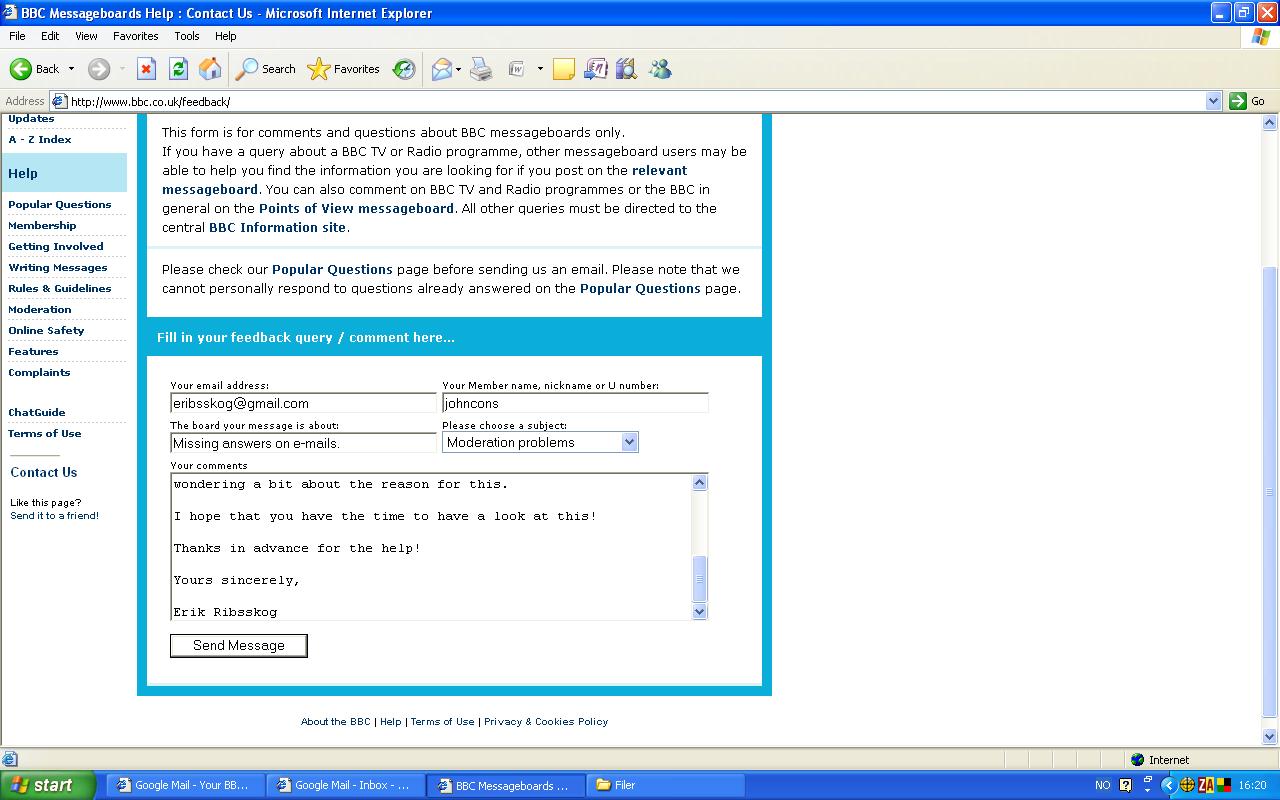Print the page with printer icon
Image resolution: width=1280 pixels, height=800 pixels.
481,69
